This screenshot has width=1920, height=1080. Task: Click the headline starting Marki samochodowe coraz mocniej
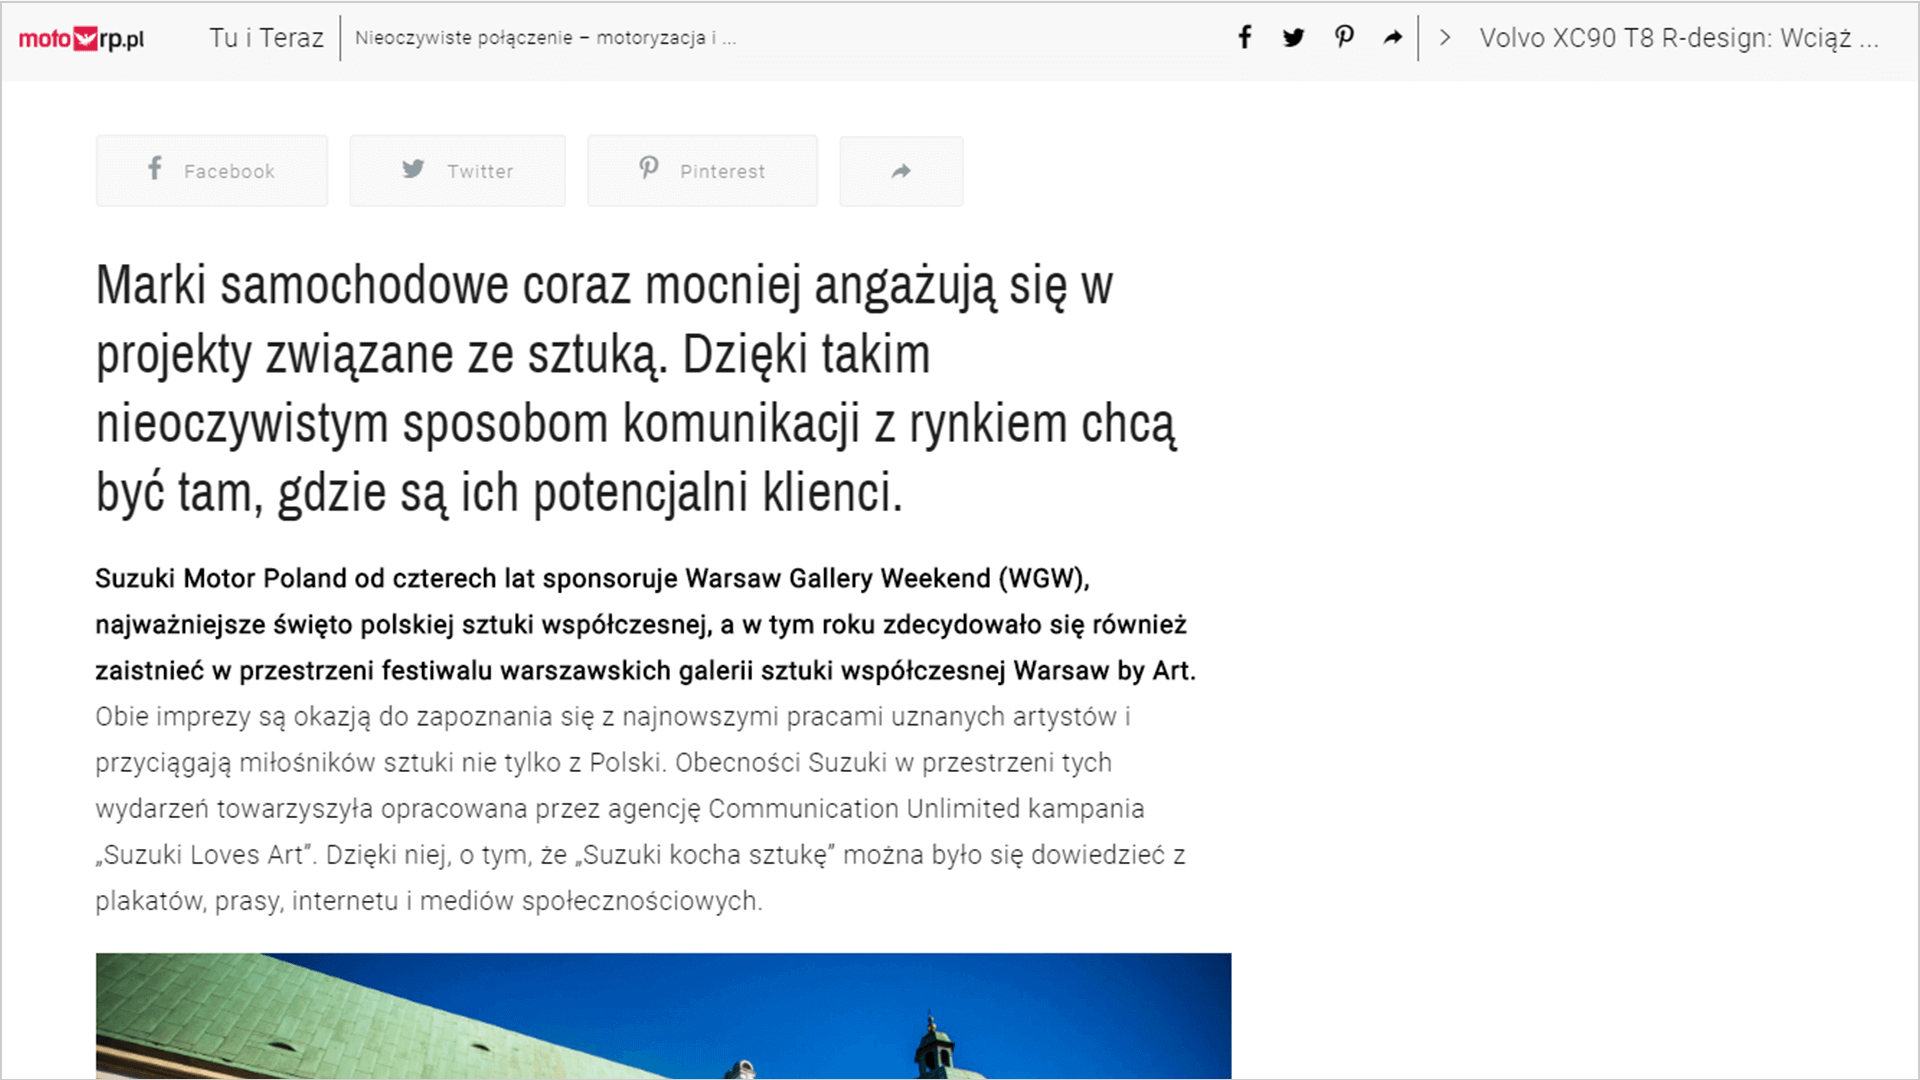[636, 389]
